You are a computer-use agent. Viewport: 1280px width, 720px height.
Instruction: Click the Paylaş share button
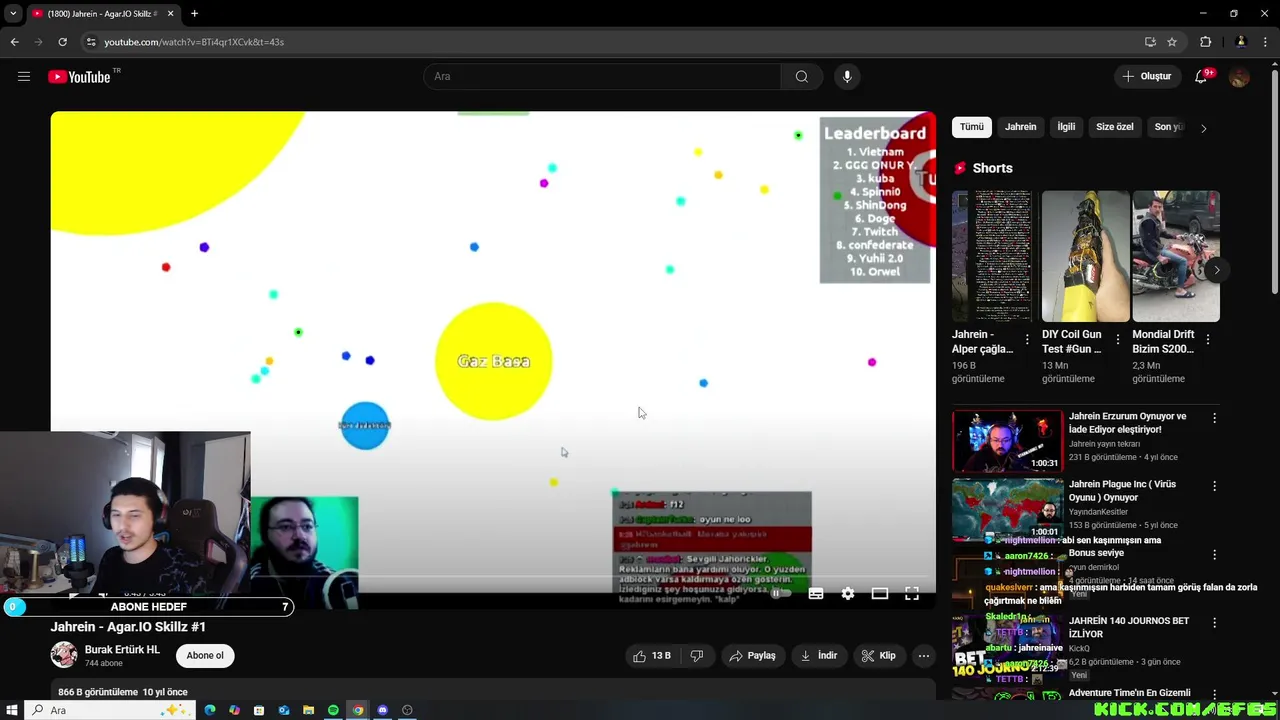[x=753, y=656]
